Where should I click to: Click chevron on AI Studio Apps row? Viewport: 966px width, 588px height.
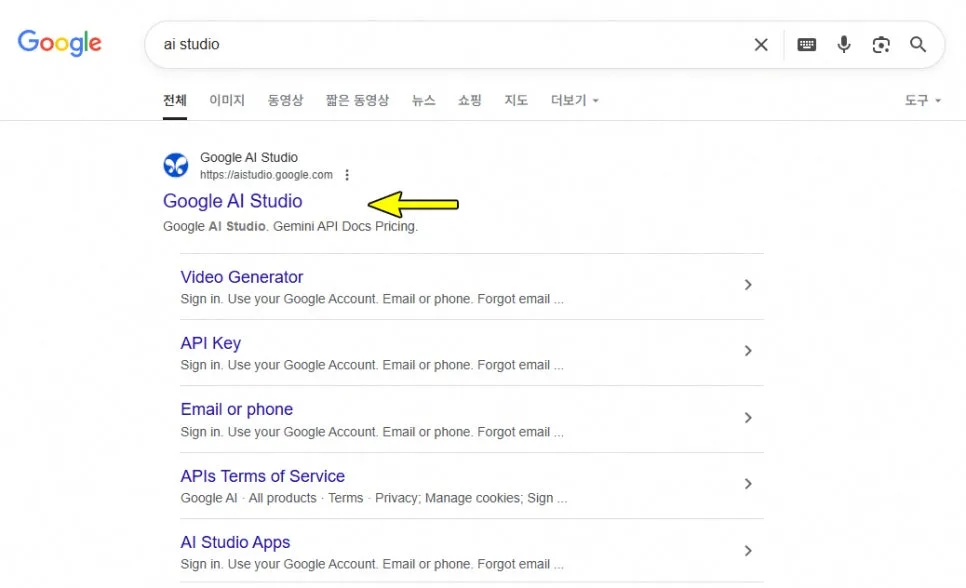(748, 551)
